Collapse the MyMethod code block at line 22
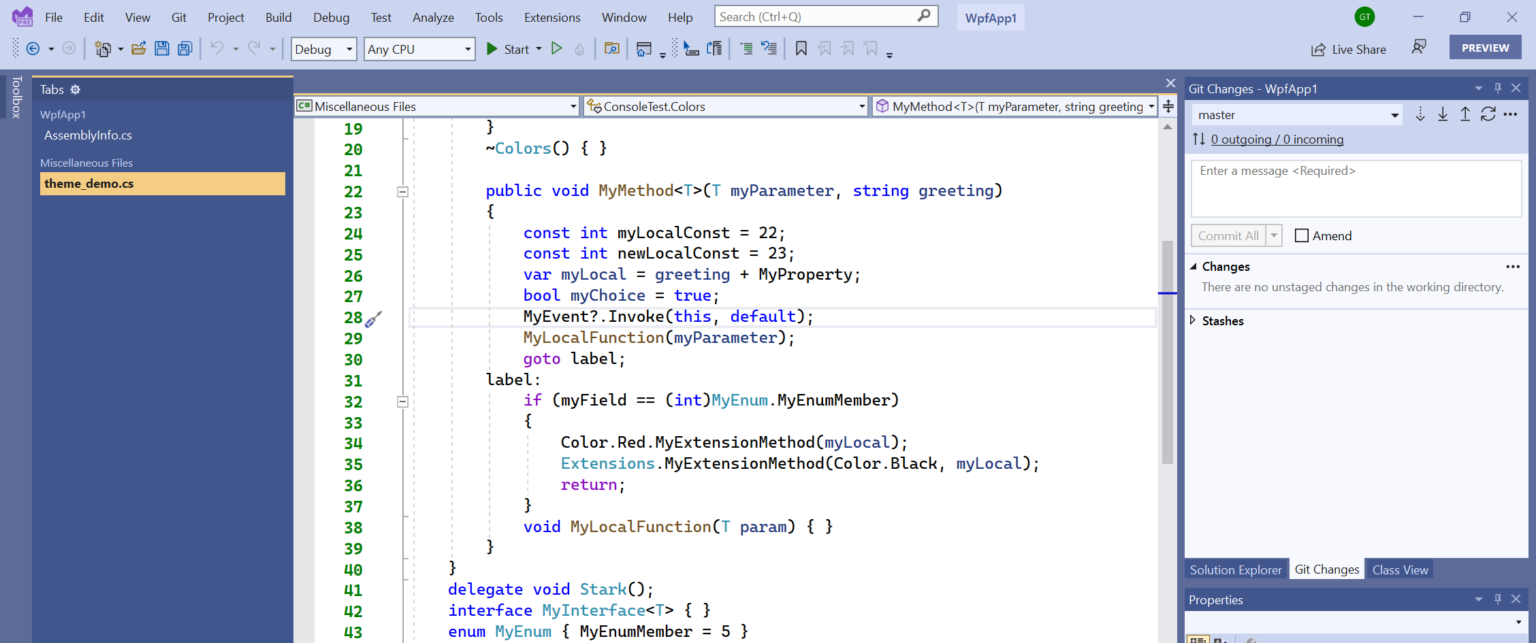 403,191
